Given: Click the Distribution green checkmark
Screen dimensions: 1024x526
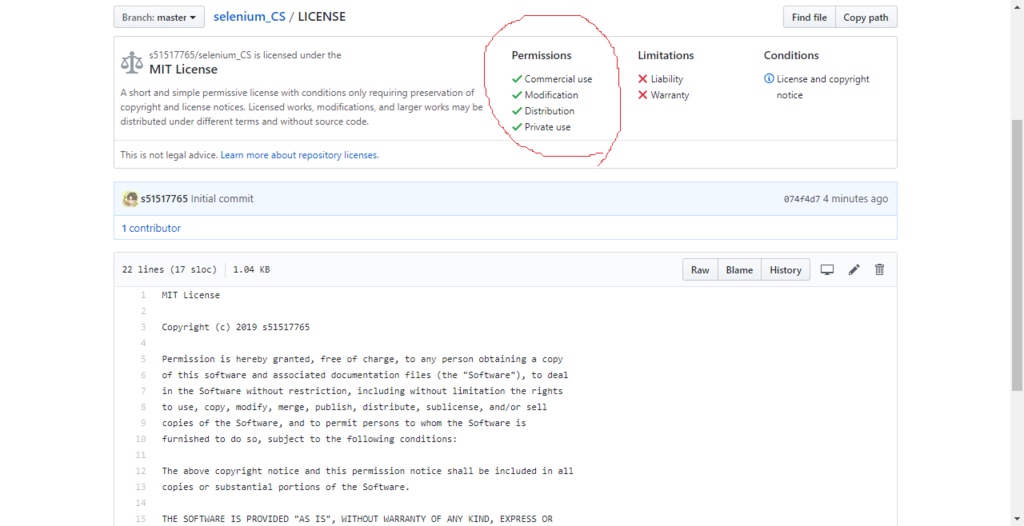Looking at the screenshot, I should 517,111.
